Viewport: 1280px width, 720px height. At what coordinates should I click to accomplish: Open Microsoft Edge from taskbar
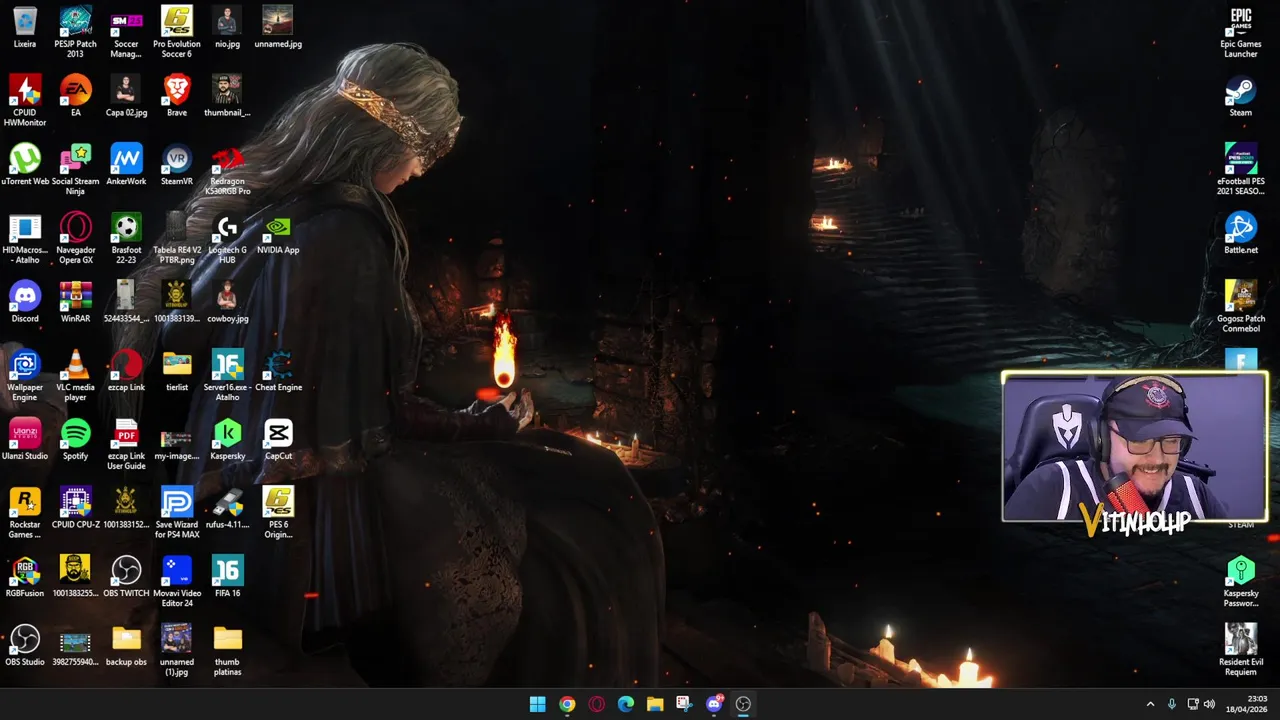(626, 704)
